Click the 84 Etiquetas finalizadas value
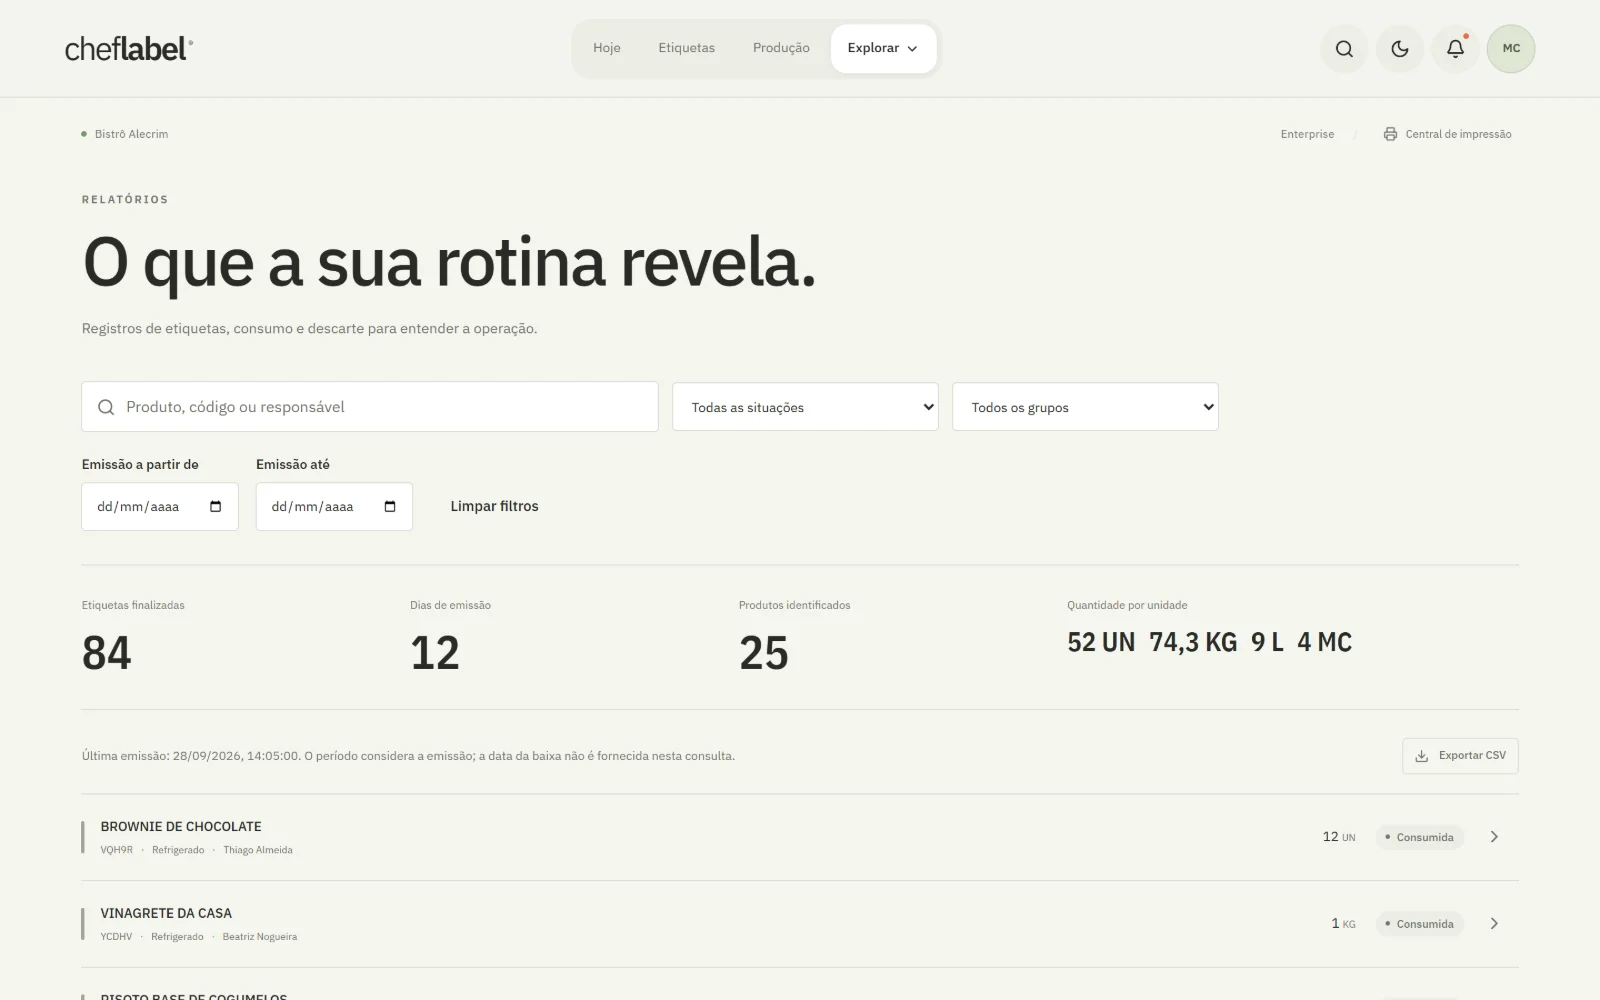 (x=107, y=653)
